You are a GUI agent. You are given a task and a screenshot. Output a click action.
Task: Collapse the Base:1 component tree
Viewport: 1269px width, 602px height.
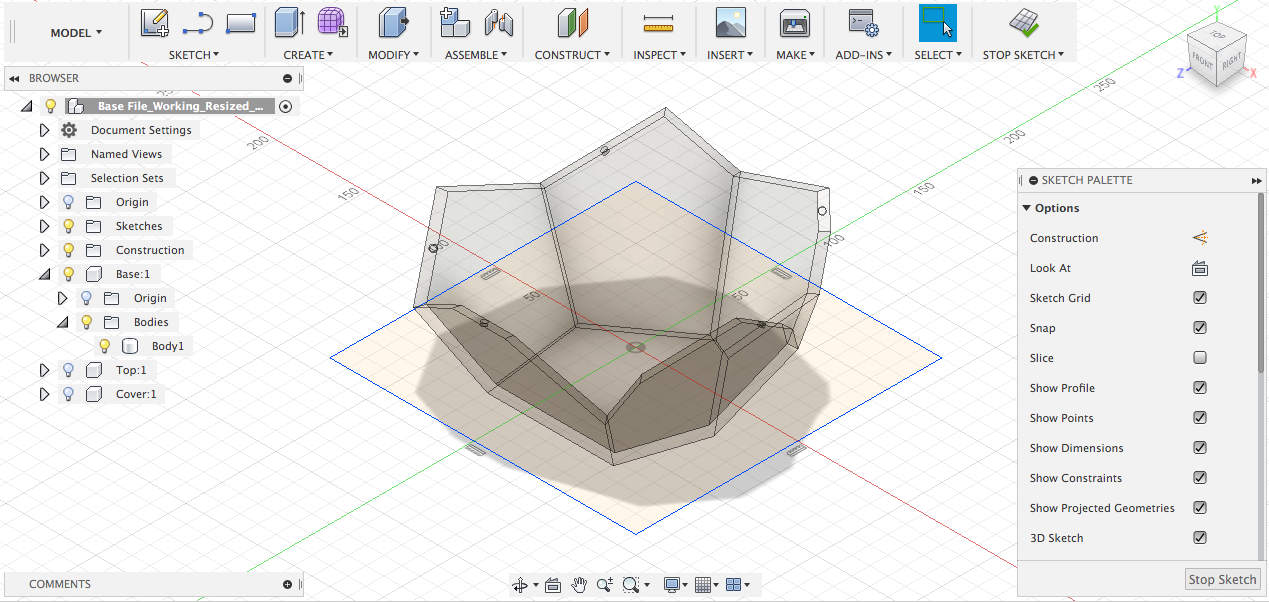click(44, 274)
